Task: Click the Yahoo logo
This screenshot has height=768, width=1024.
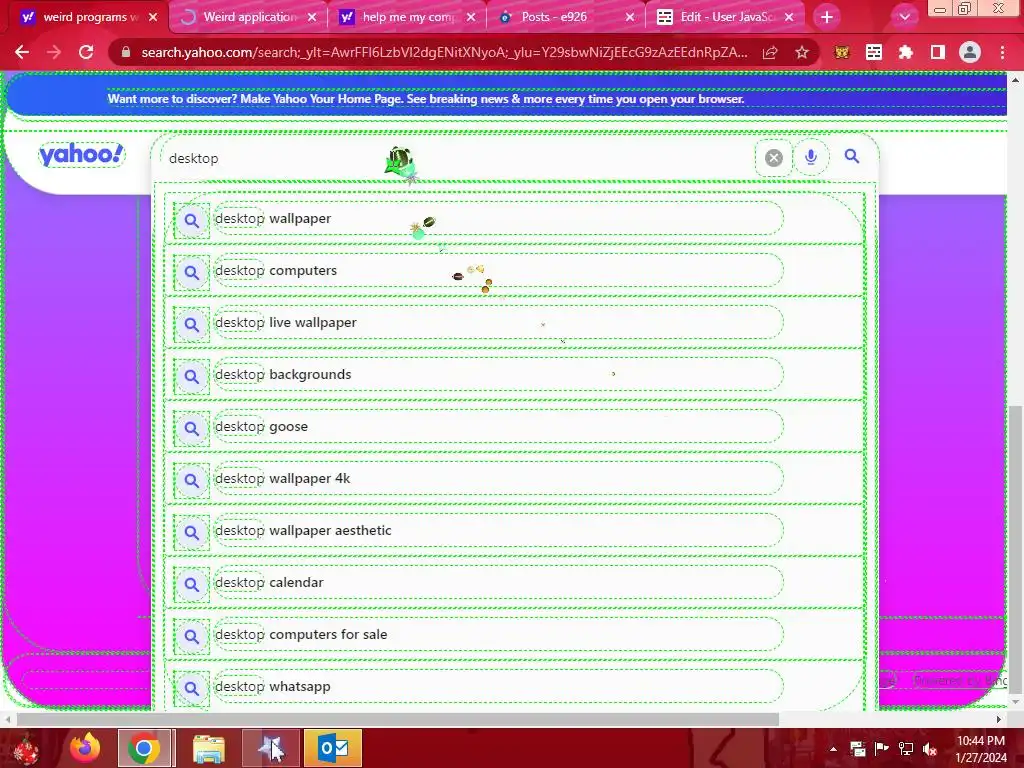Action: pos(81,155)
